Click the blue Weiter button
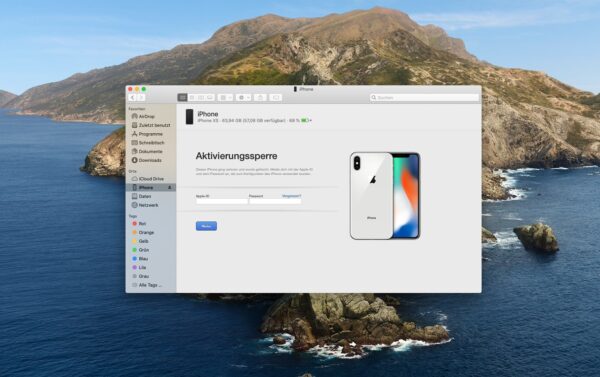 click(x=206, y=226)
